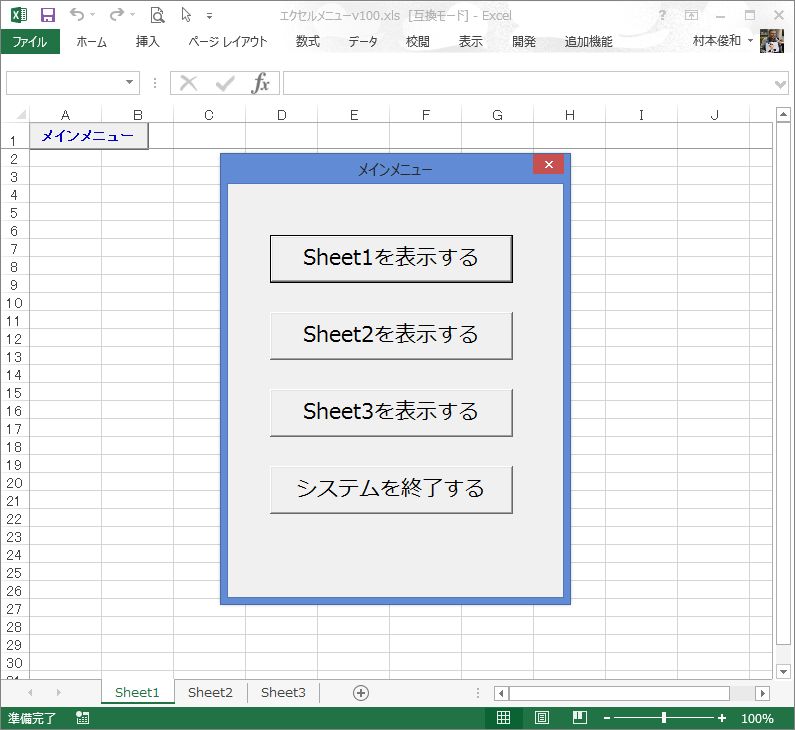Click the Save icon in the quick access toolbar
The height and width of the screenshot is (730, 795).
coord(47,15)
